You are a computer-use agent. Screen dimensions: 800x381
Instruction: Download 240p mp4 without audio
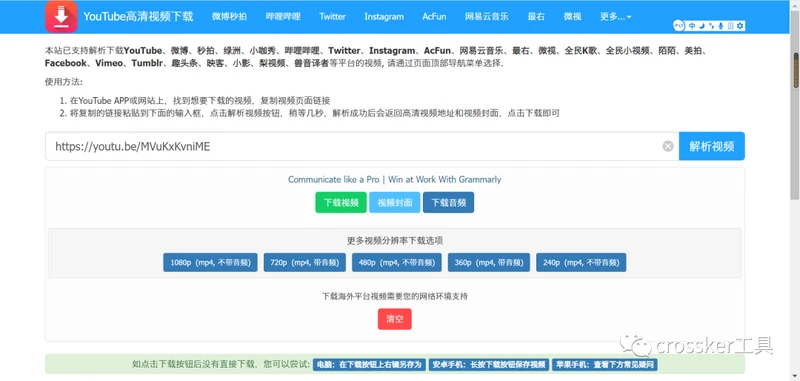581,263
